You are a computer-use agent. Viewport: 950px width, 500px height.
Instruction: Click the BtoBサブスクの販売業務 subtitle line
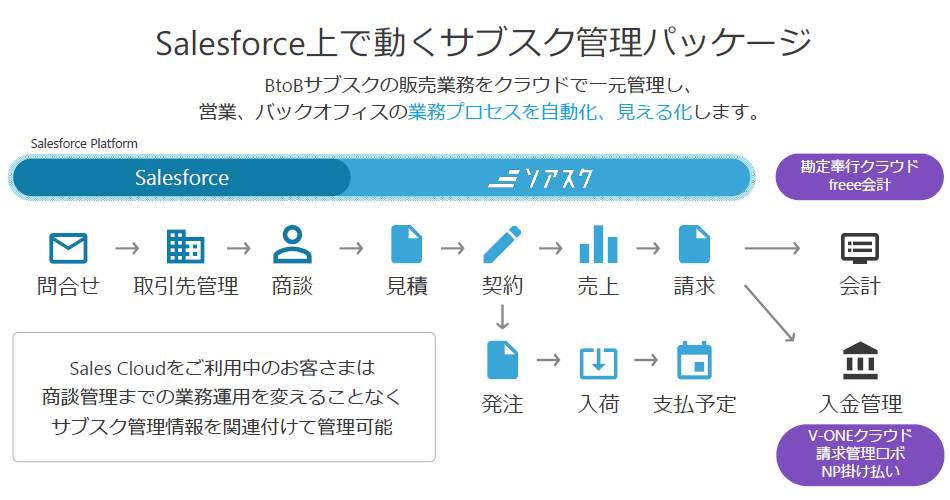tap(478, 85)
